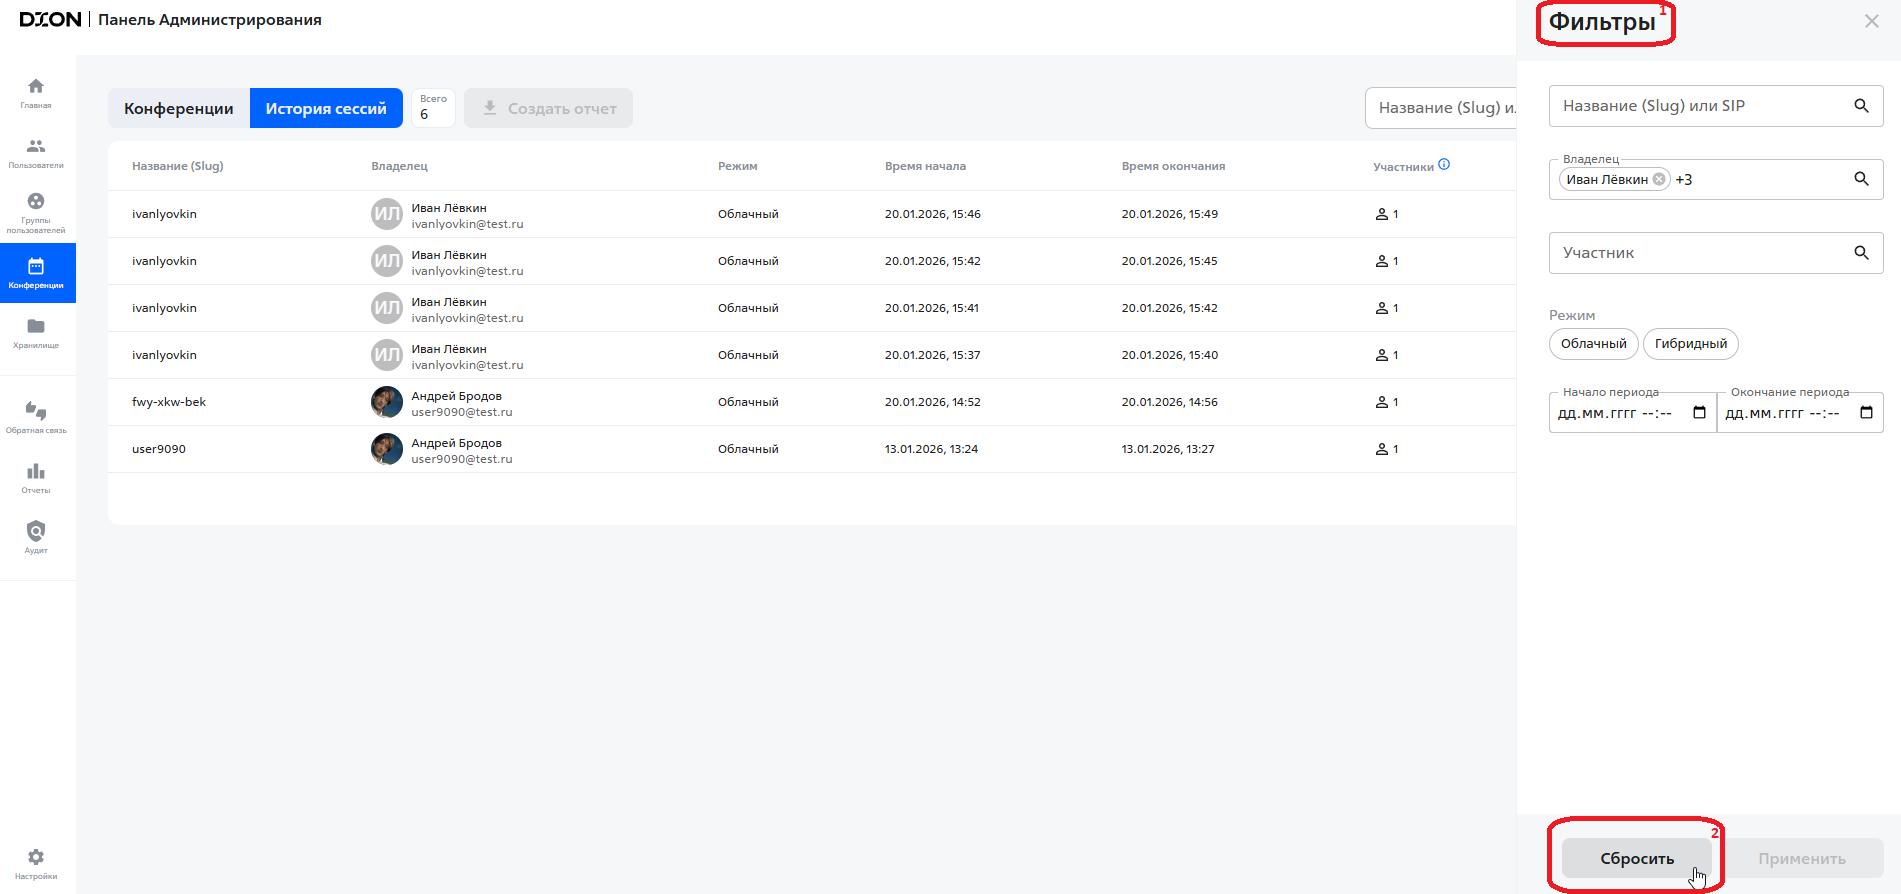1901x894 pixels.
Task: Open Настройки settings at the sidebar bottom
Action: click(36, 862)
